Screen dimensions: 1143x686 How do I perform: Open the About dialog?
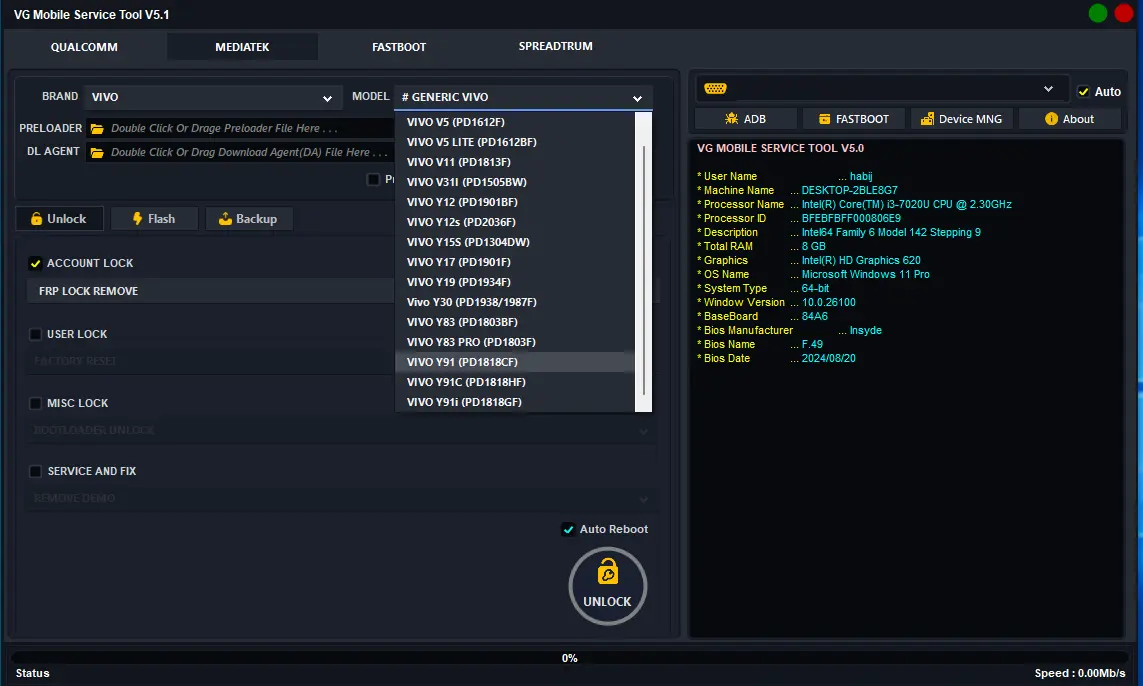coord(1069,119)
